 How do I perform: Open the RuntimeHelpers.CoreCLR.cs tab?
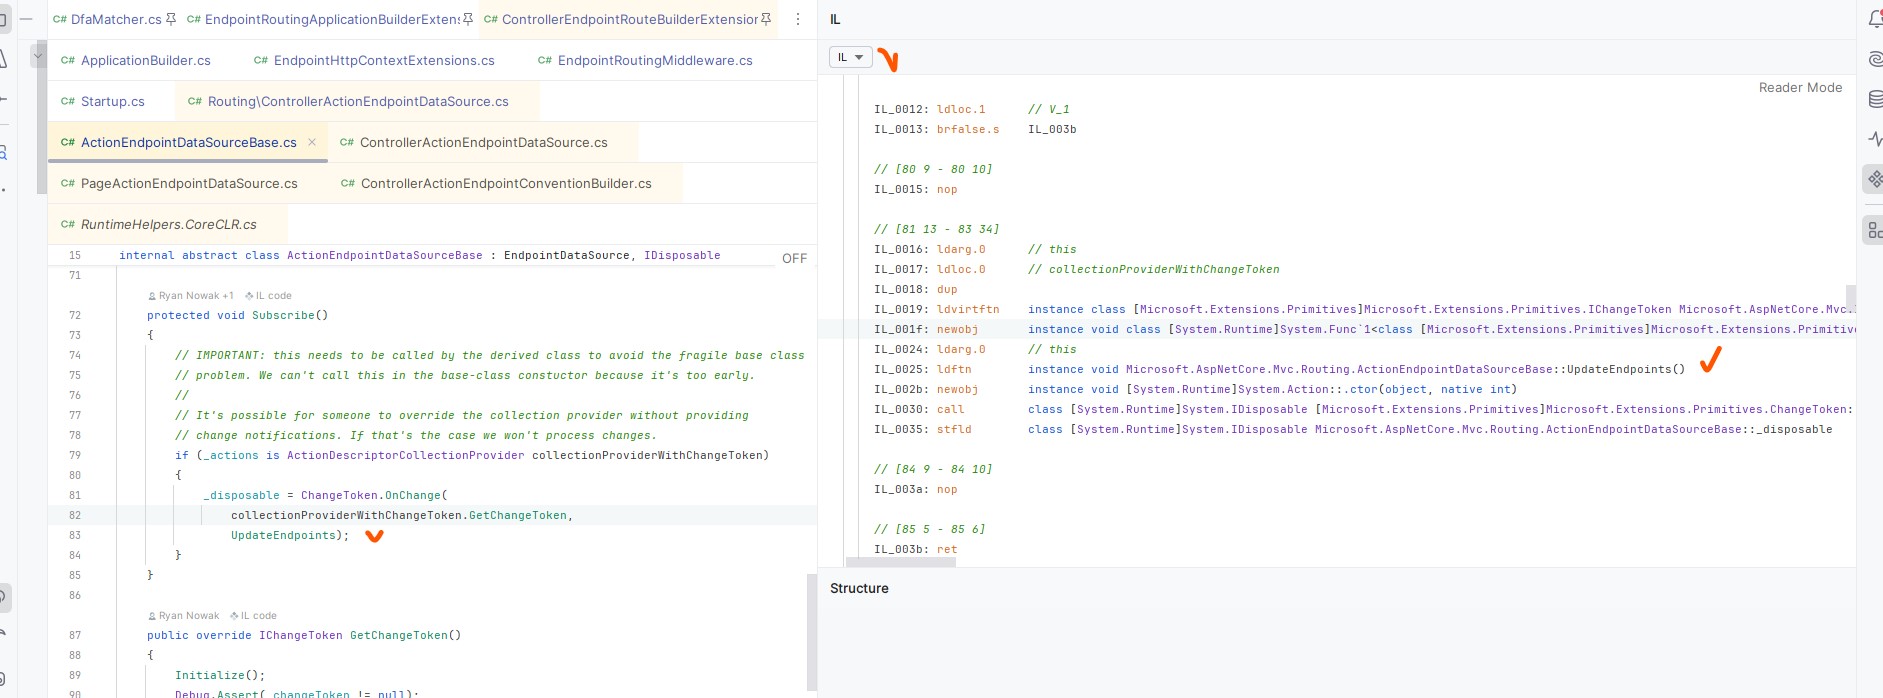click(168, 224)
